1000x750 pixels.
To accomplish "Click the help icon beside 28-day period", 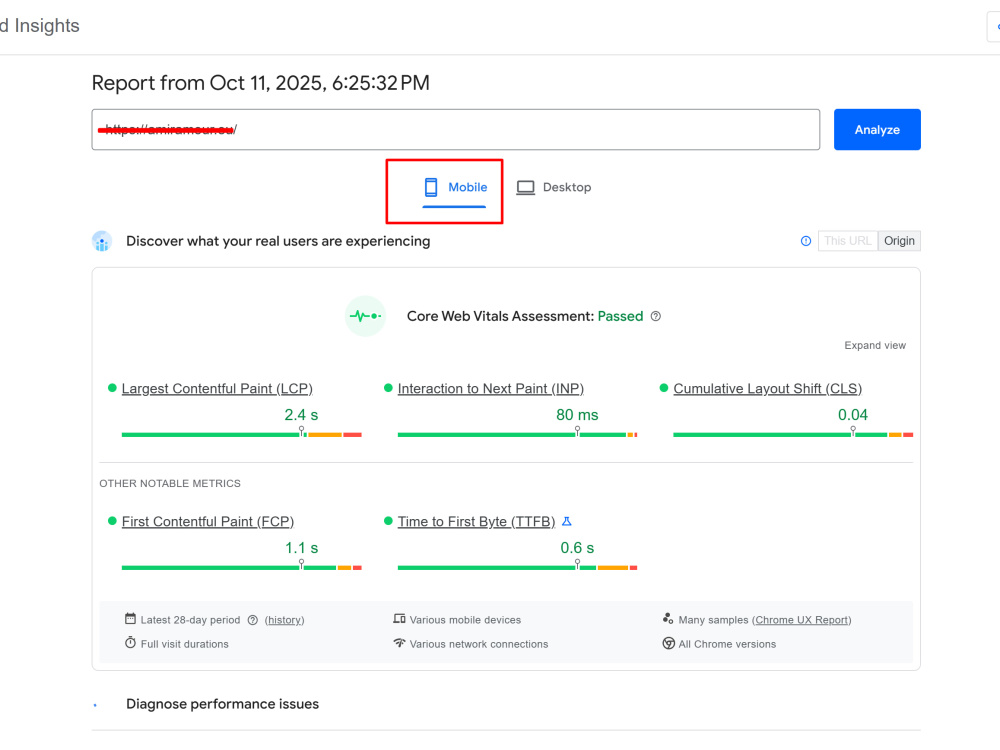I will [253, 620].
